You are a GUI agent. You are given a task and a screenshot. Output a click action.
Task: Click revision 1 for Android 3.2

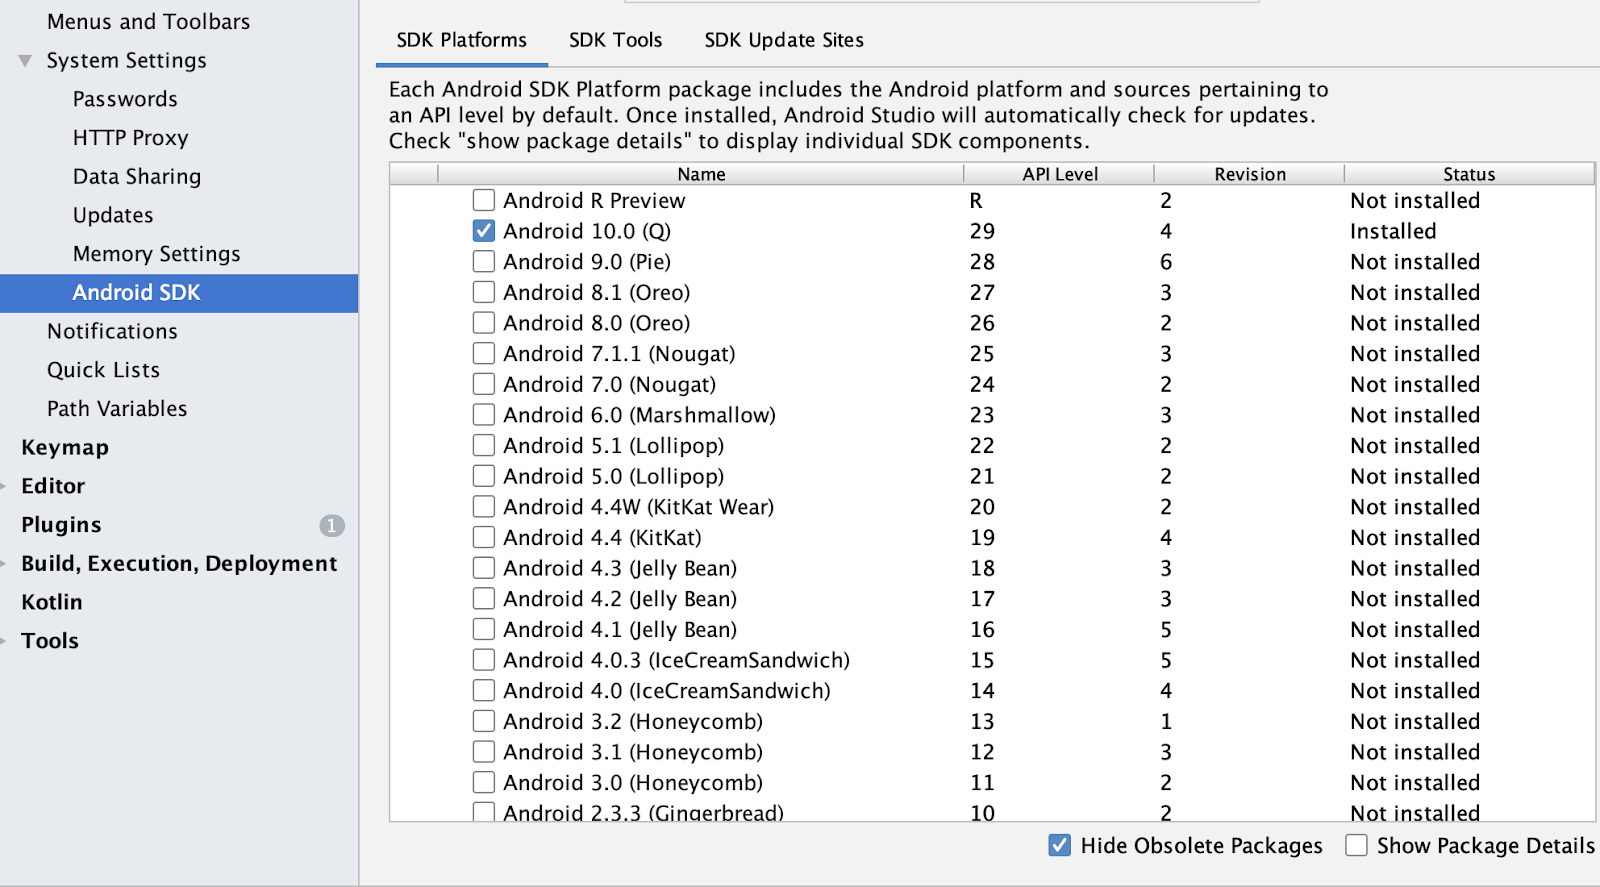1166,722
